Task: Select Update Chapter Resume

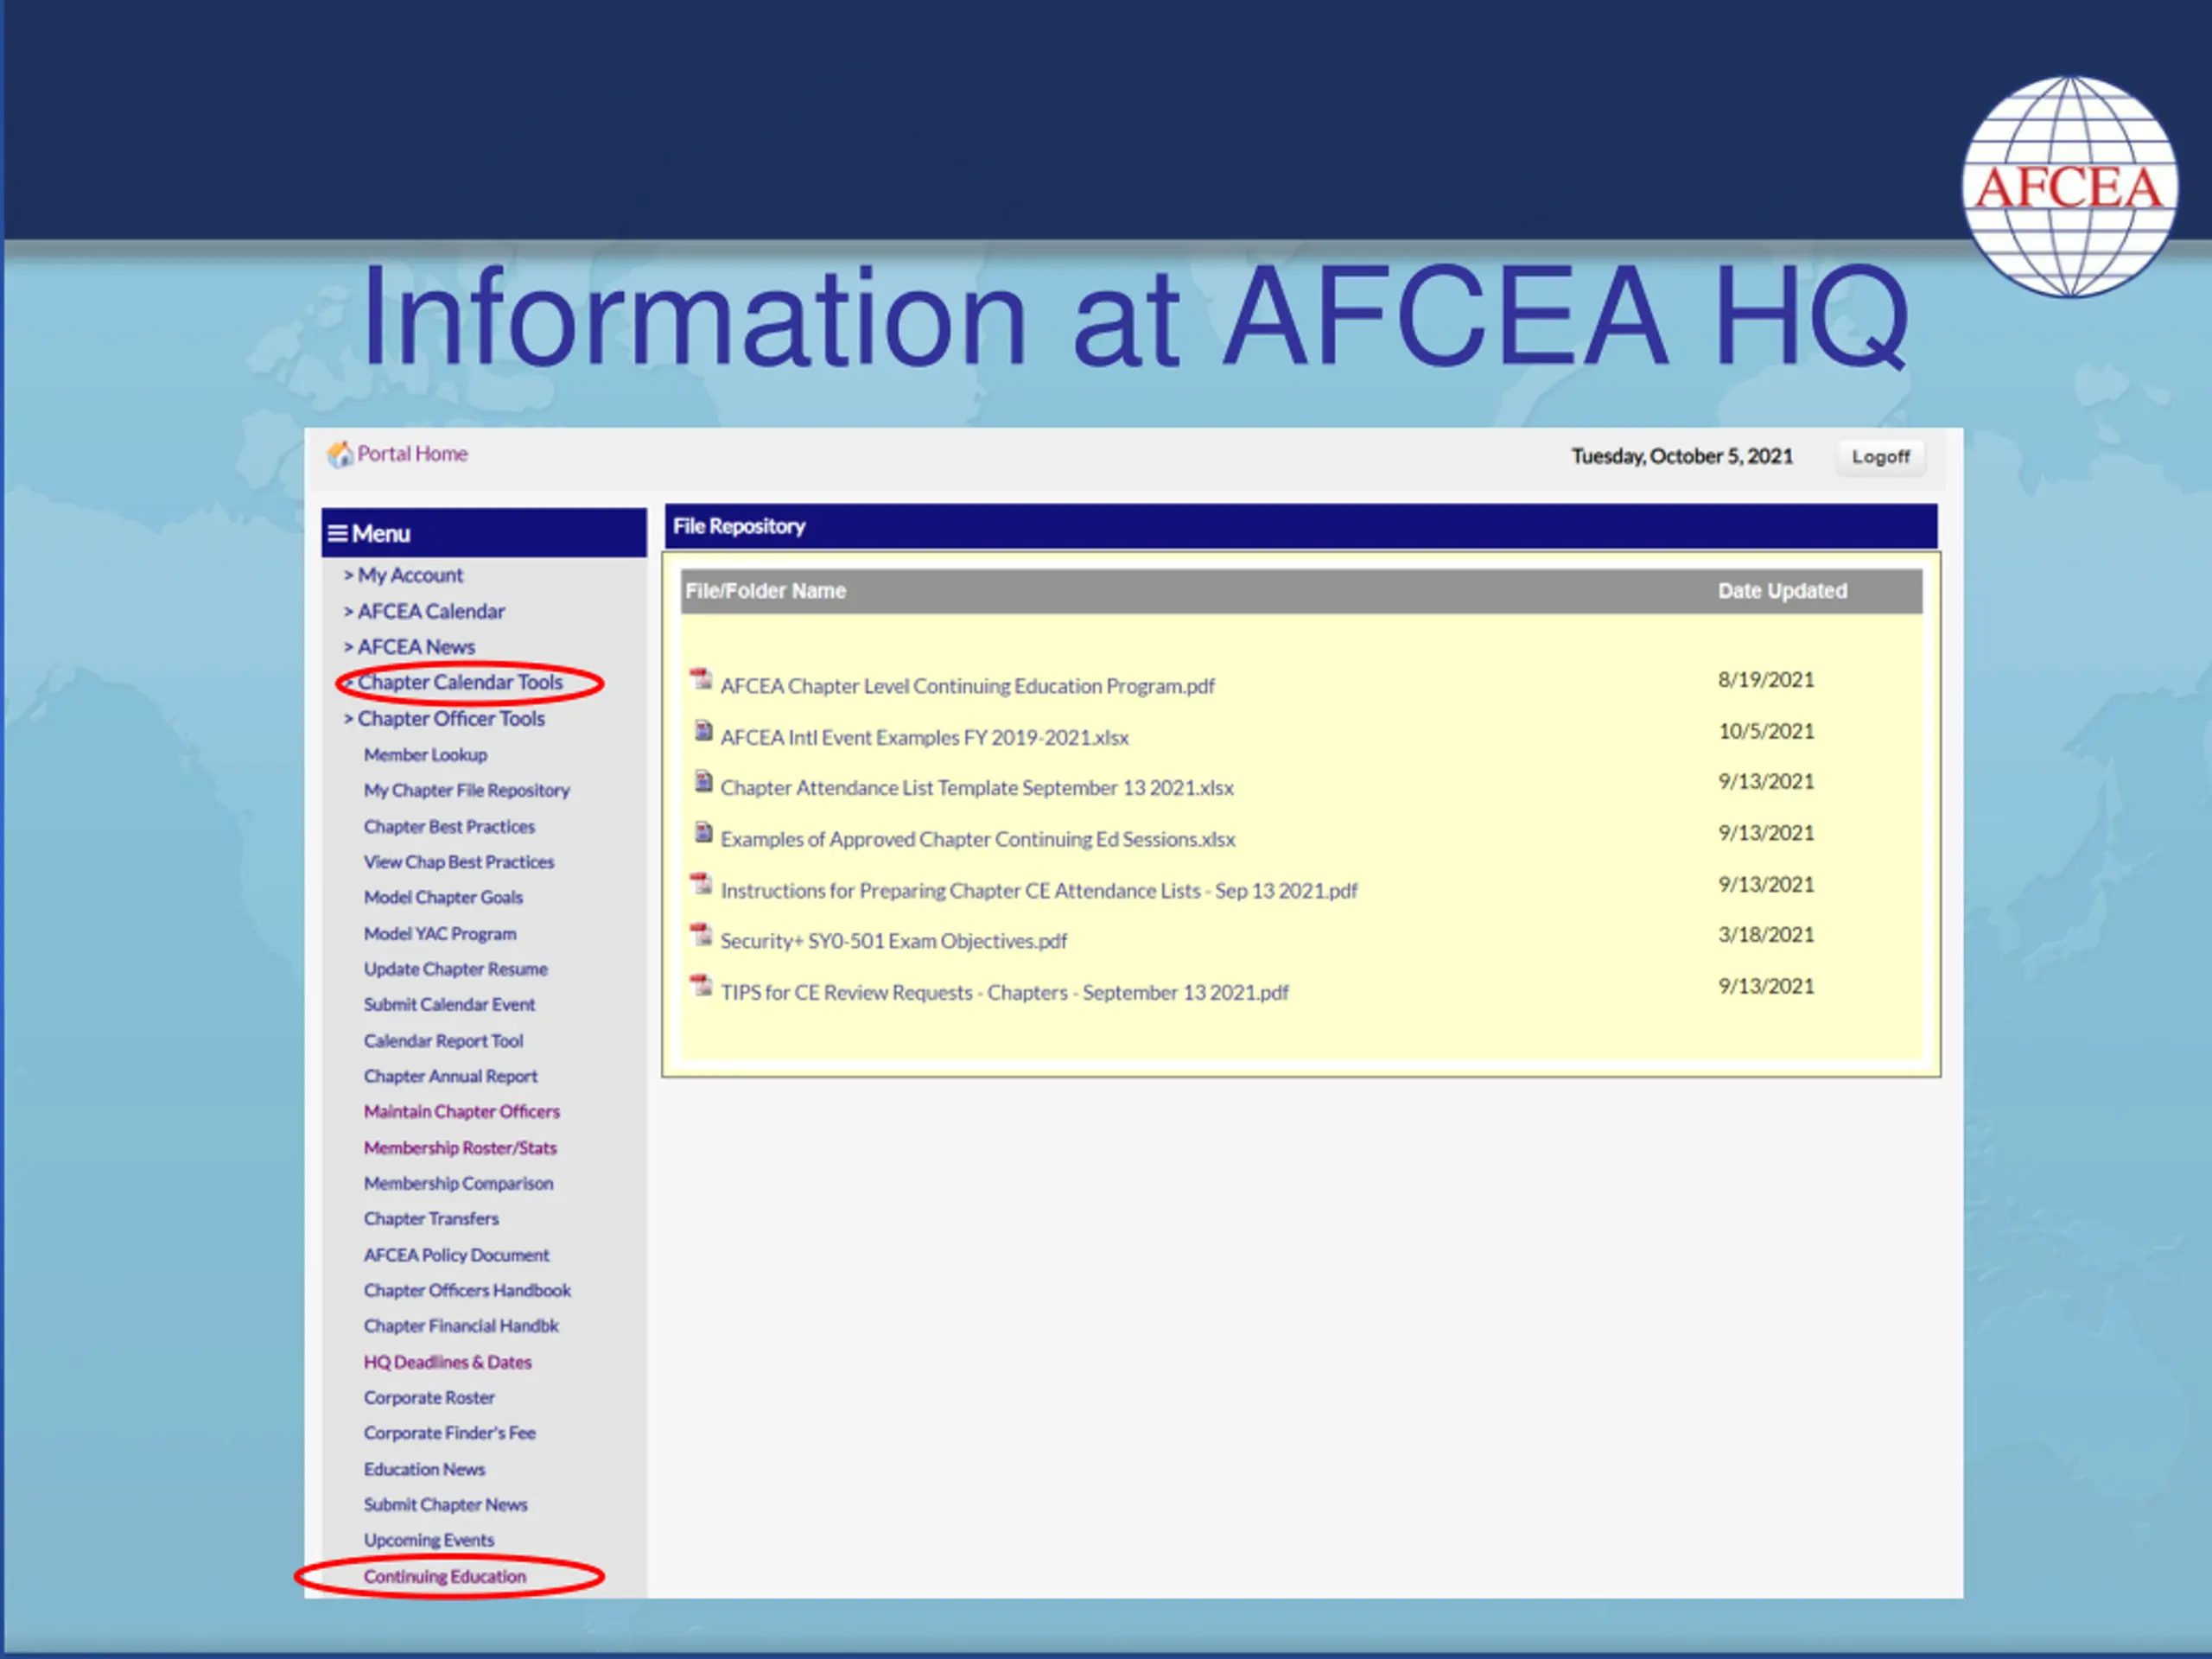Action: click(456, 969)
